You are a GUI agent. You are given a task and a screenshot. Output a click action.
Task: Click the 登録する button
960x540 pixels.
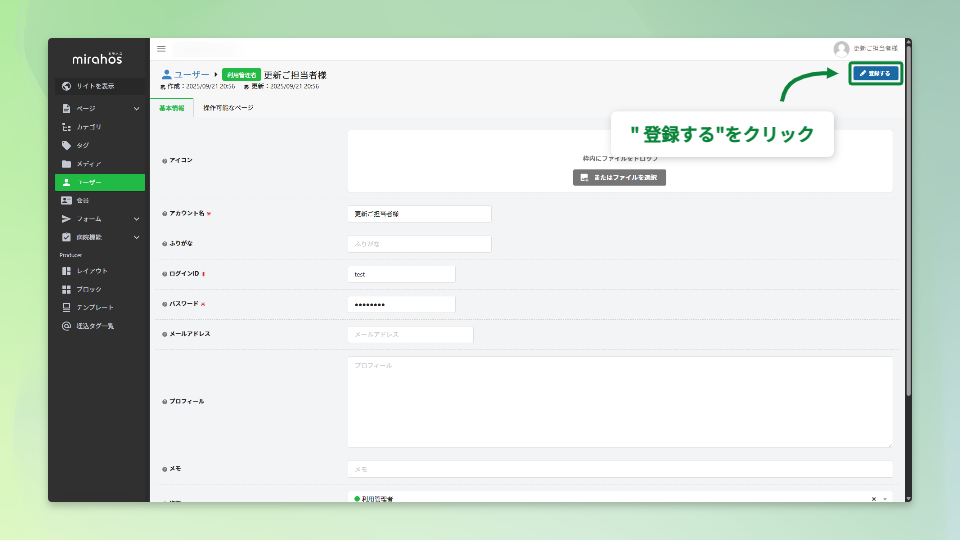[876, 73]
